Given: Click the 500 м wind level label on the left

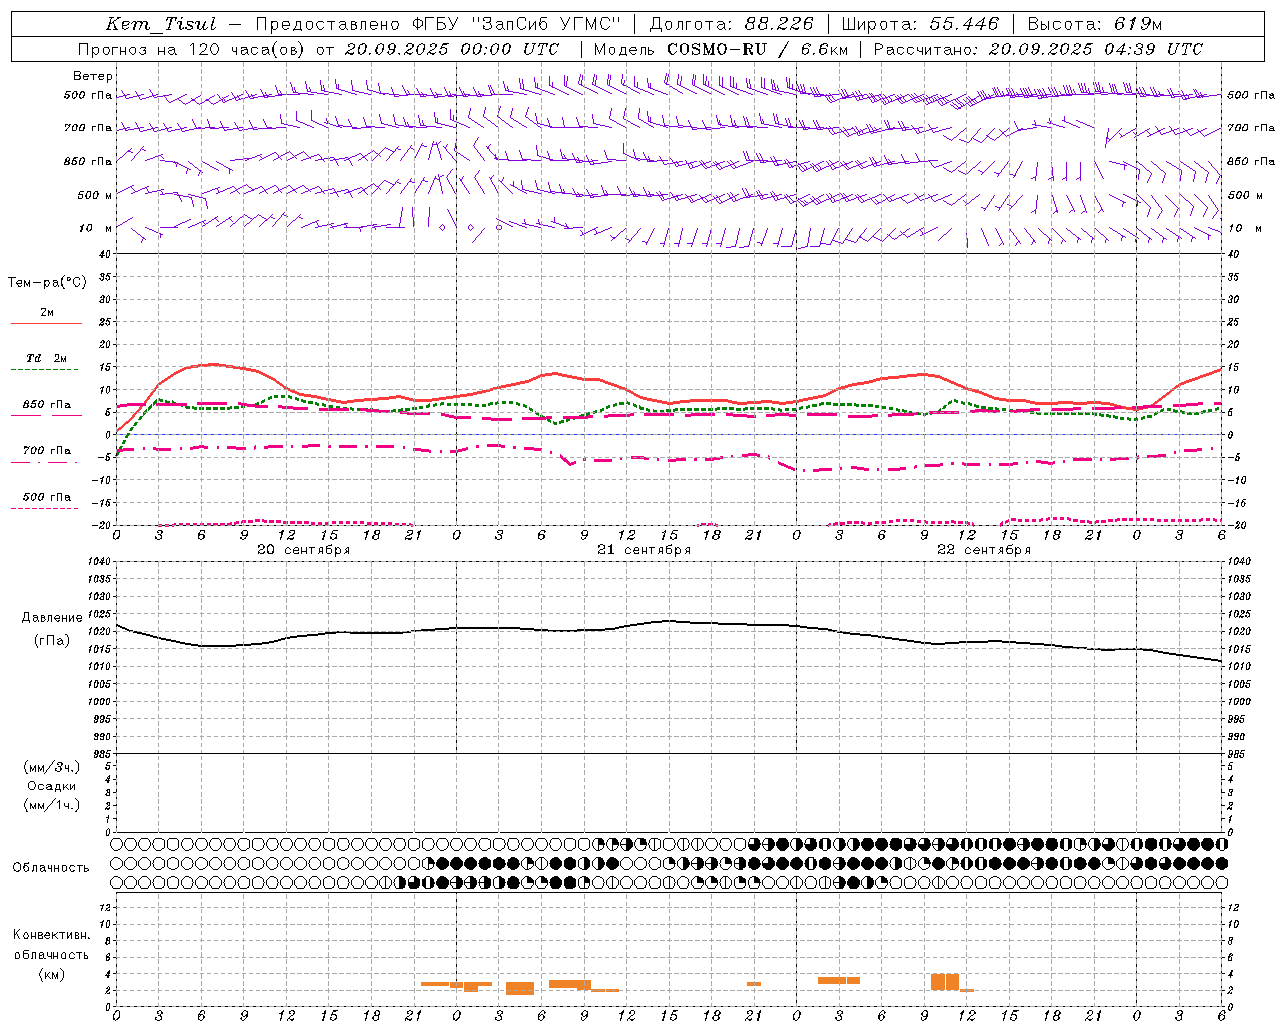Looking at the screenshot, I should tap(95, 195).
